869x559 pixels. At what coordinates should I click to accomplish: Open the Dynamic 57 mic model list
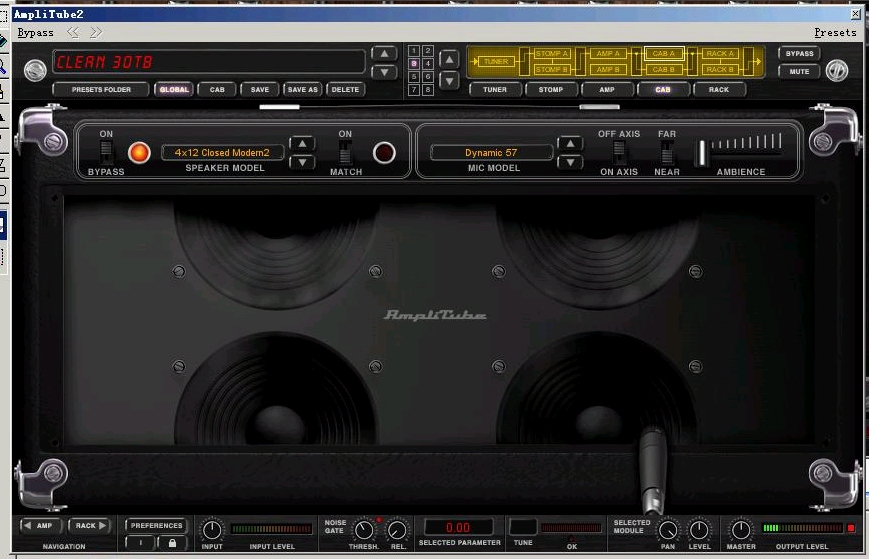(x=491, y=152)
